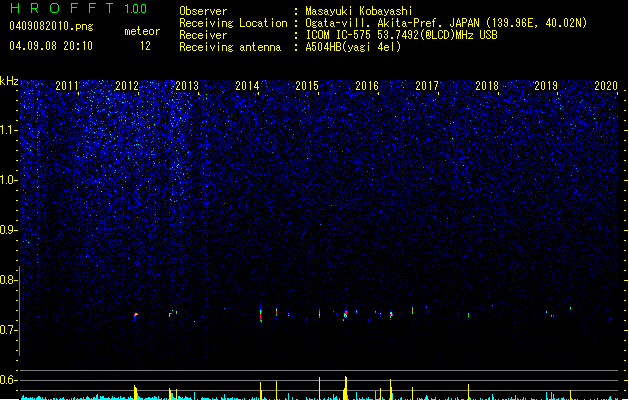This screenshot has height=400, width=629.
Task: Click time marker 2012
Action: tap(127, 86)
